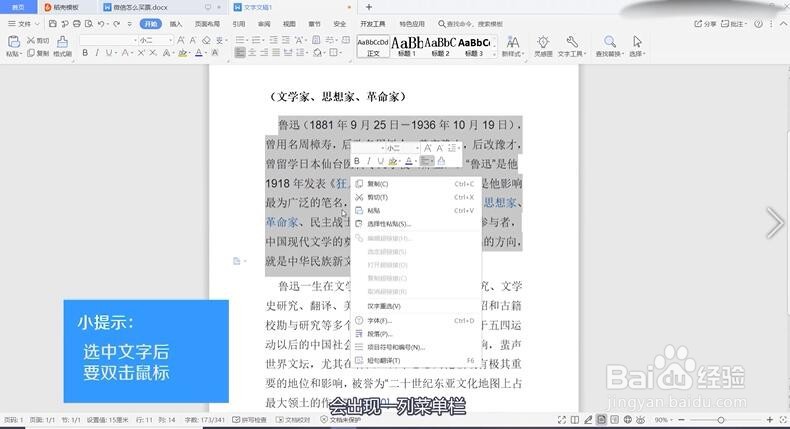The image size is (790, 429).
Task: Choose Font (字体) in context menu
Action: (x=415, y=321)
